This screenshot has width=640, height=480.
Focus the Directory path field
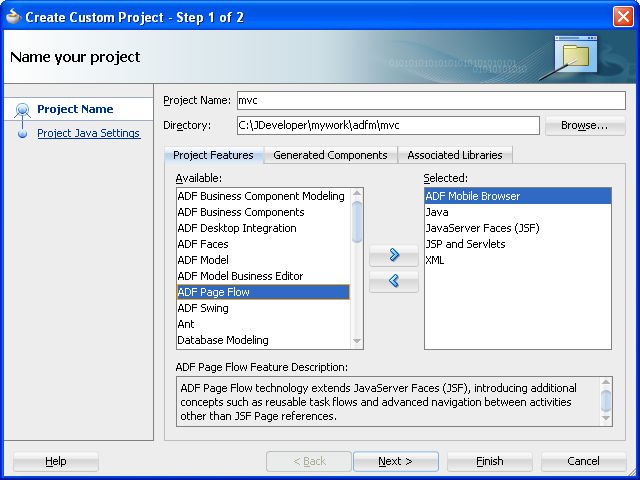[388, 125]
